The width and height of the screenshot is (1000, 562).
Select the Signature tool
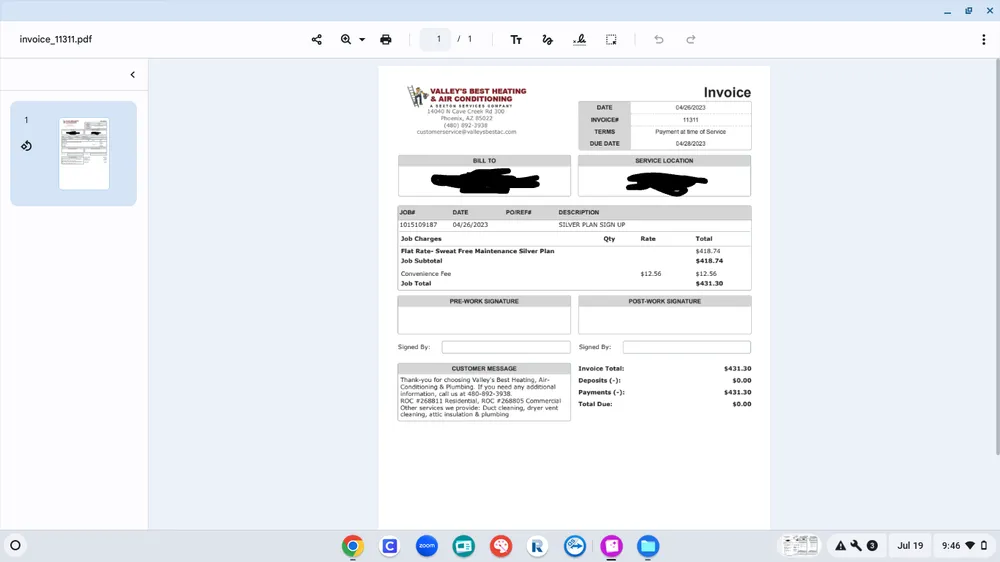[x=579, y=40]
